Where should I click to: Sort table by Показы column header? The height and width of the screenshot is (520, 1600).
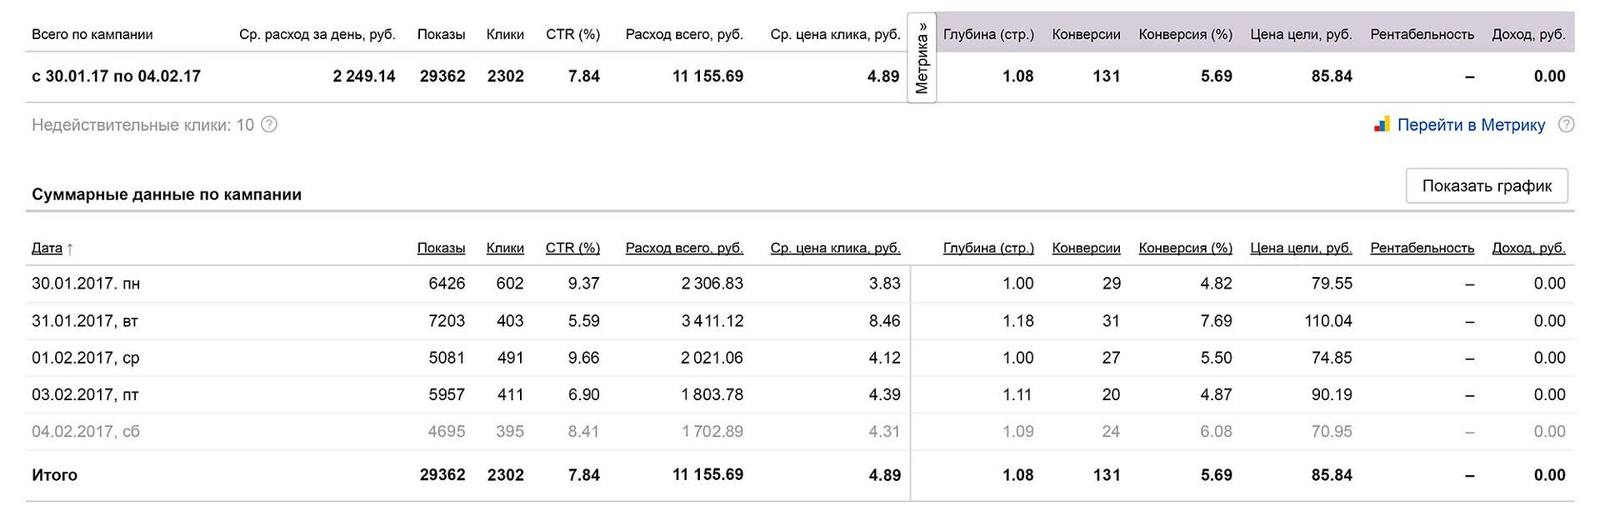pyautogui.click(x=441, y=248)
